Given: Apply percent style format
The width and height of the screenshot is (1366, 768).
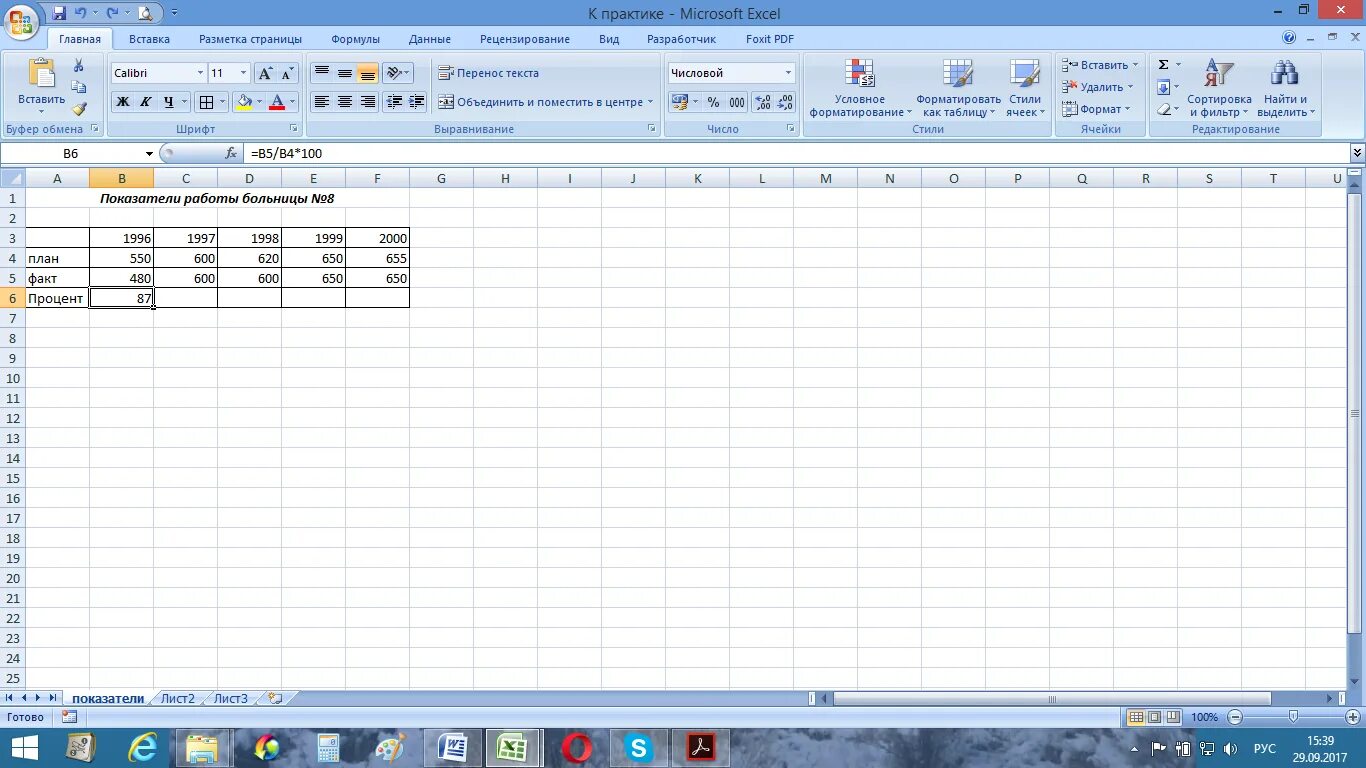Looking at the screenshot, I should tap(713, 102).
